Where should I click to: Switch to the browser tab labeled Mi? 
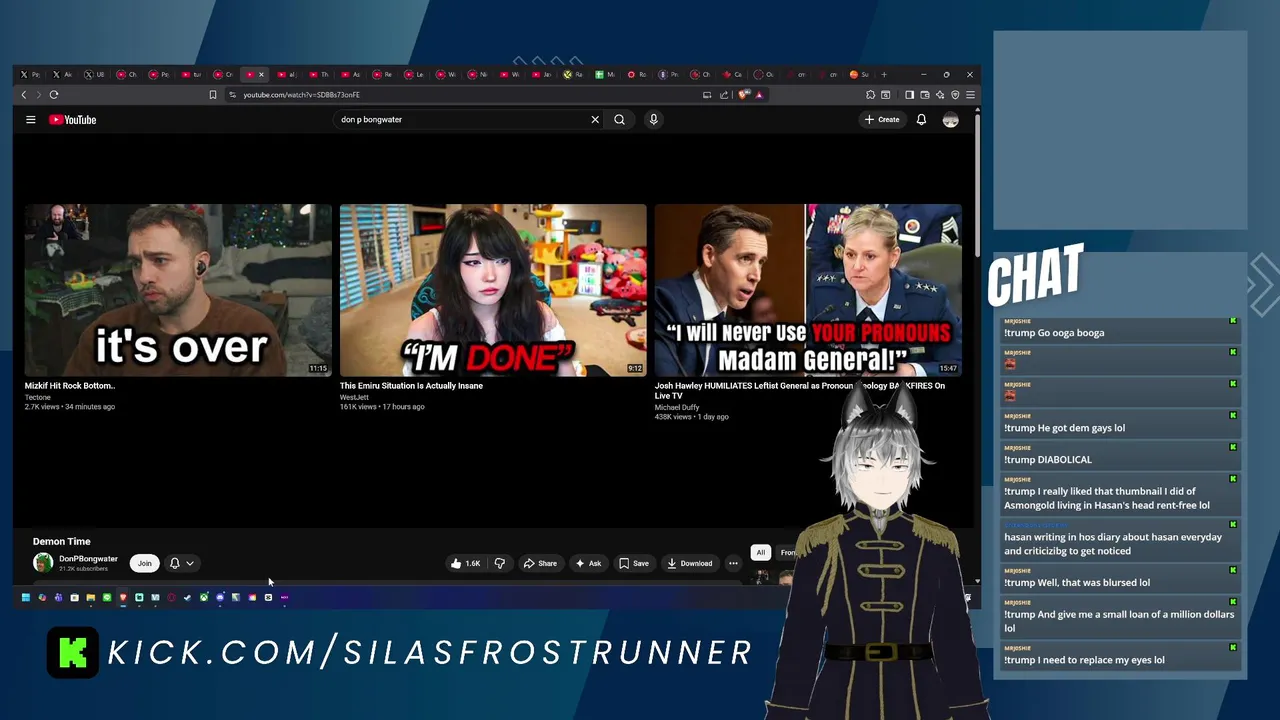(605, 74)
